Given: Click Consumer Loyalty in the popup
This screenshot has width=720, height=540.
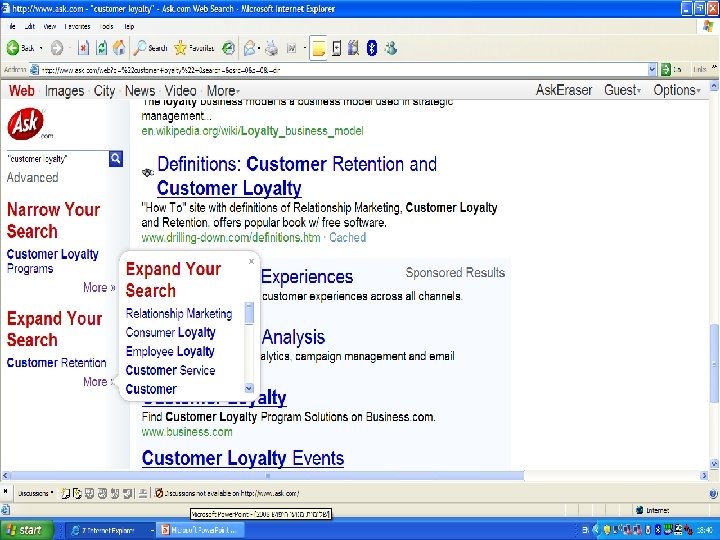Looking at the screenshot, I should tap(170, 332).
